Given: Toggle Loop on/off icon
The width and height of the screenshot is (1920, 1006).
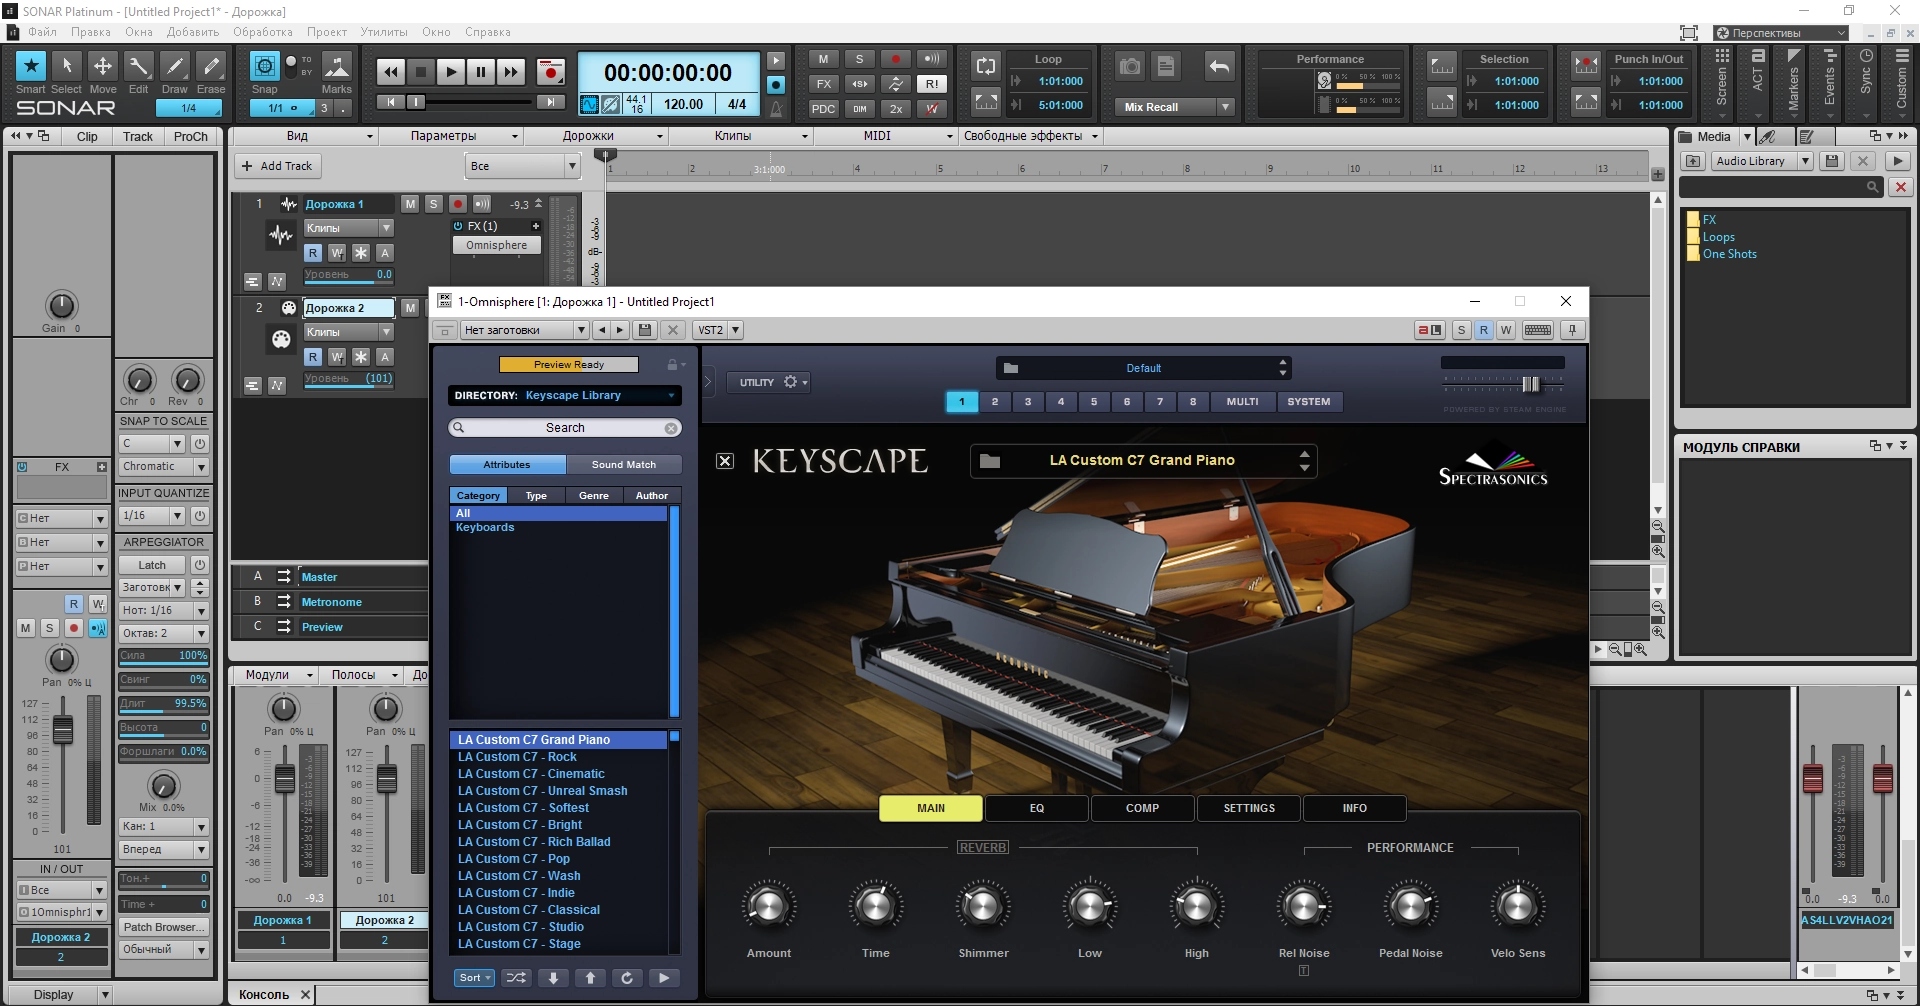Looking at the screenshot, I should [986, 66].
